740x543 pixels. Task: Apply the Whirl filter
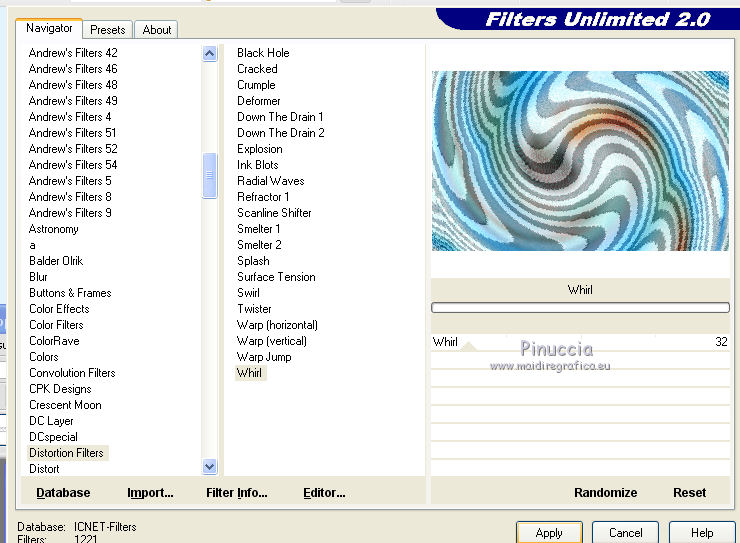(x=549, y=533)
